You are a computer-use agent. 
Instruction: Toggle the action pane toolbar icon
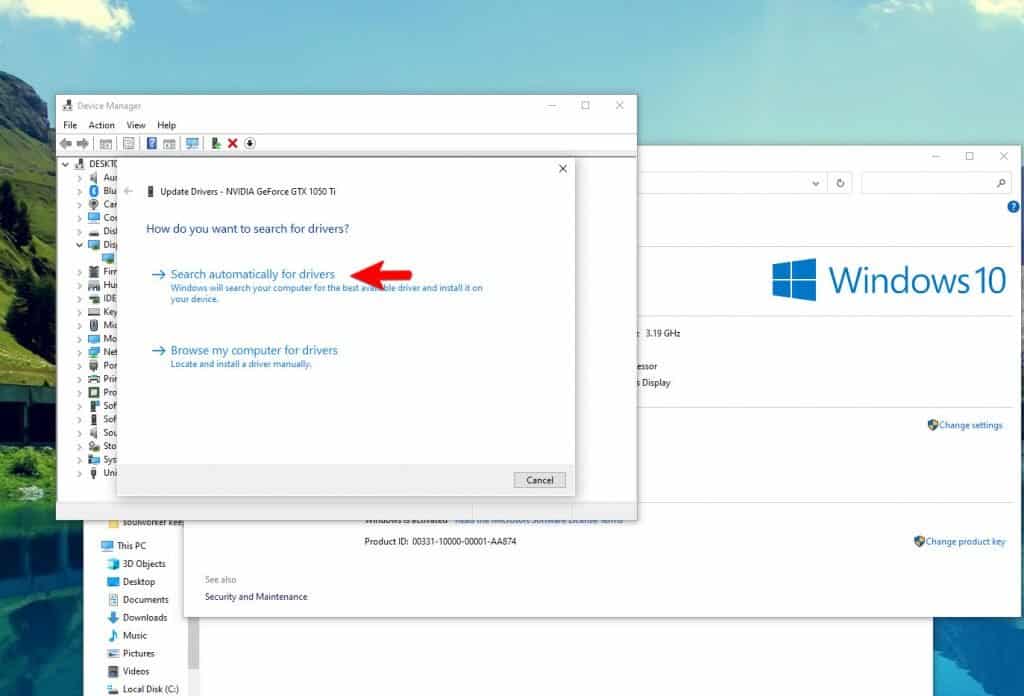pyautogui.click(x=169, y=144)
